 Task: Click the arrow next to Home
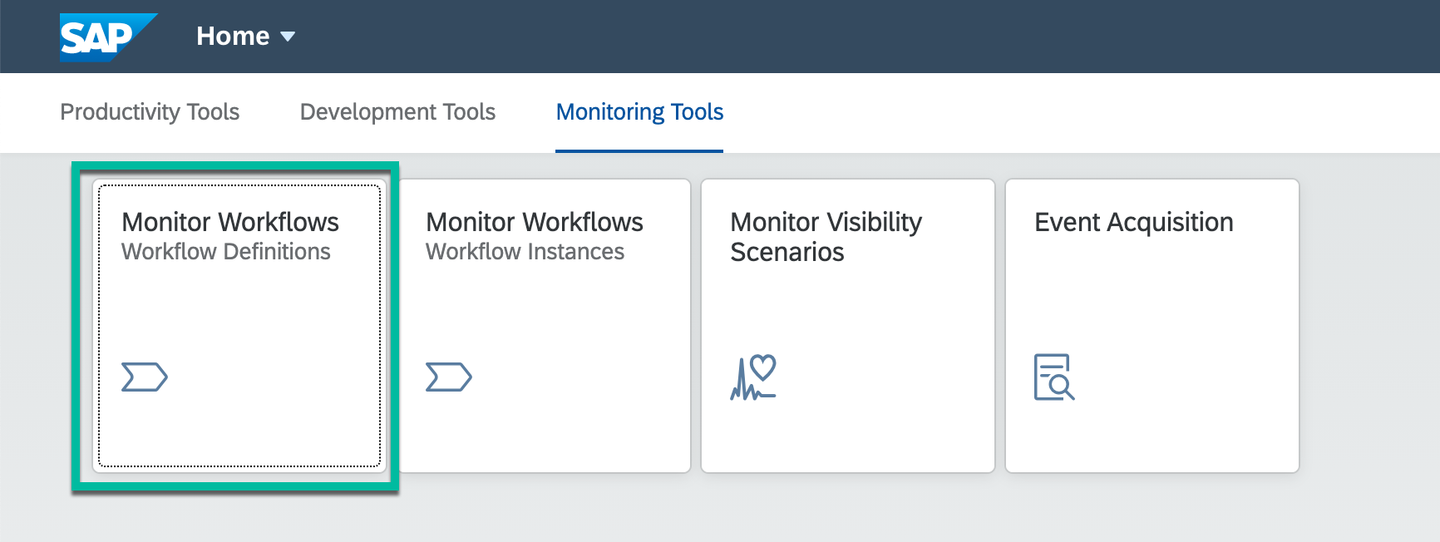pyautogui.click(x=288, y=37)
